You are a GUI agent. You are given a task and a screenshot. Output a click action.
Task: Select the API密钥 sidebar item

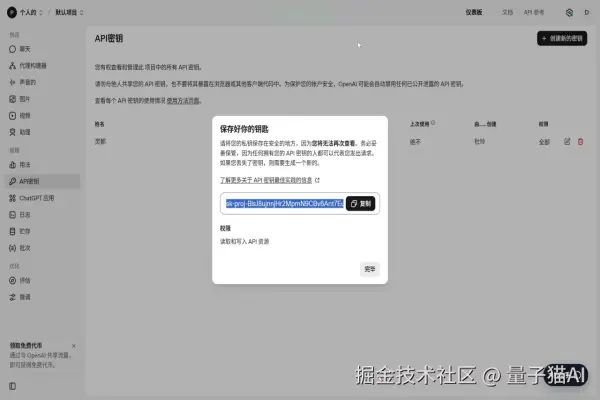pos(42,181)
